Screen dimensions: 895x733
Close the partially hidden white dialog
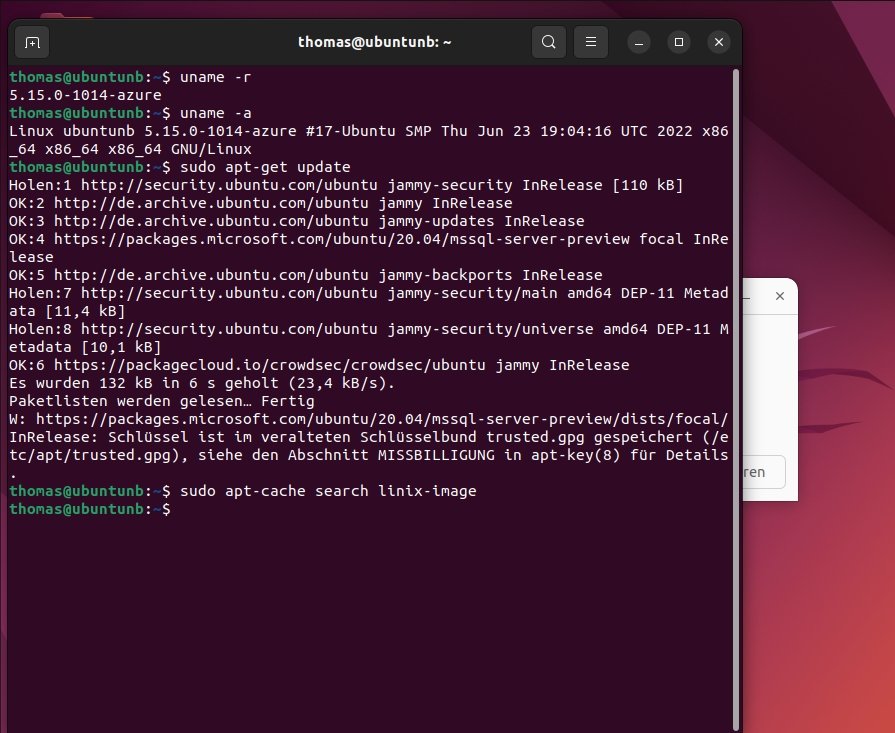780,296
